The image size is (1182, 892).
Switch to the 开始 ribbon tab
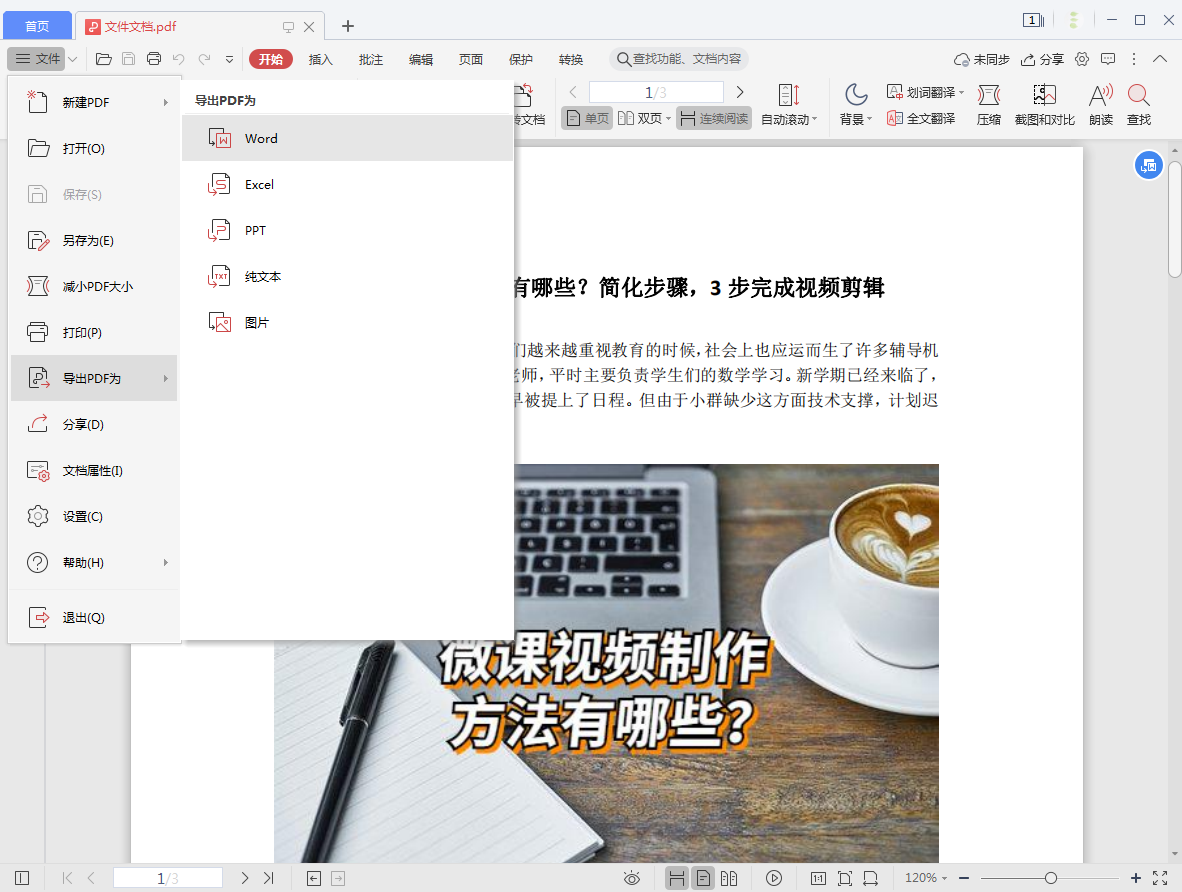pyautogui.click(x=271, y=59)
